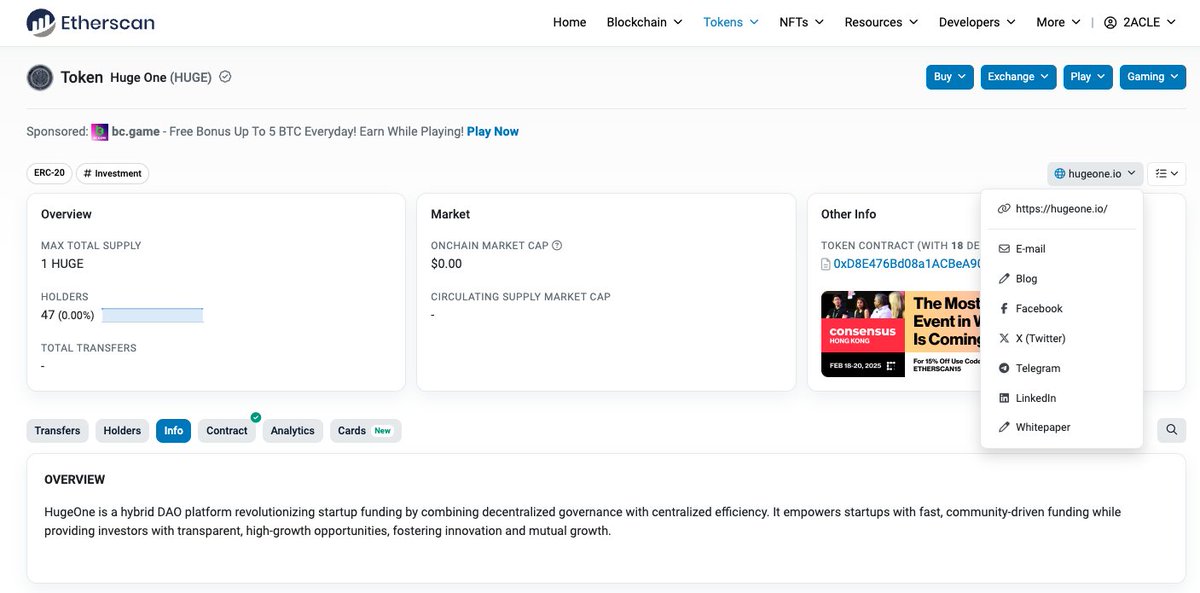Click the Telegram logo icon

tap(1004, 368)
